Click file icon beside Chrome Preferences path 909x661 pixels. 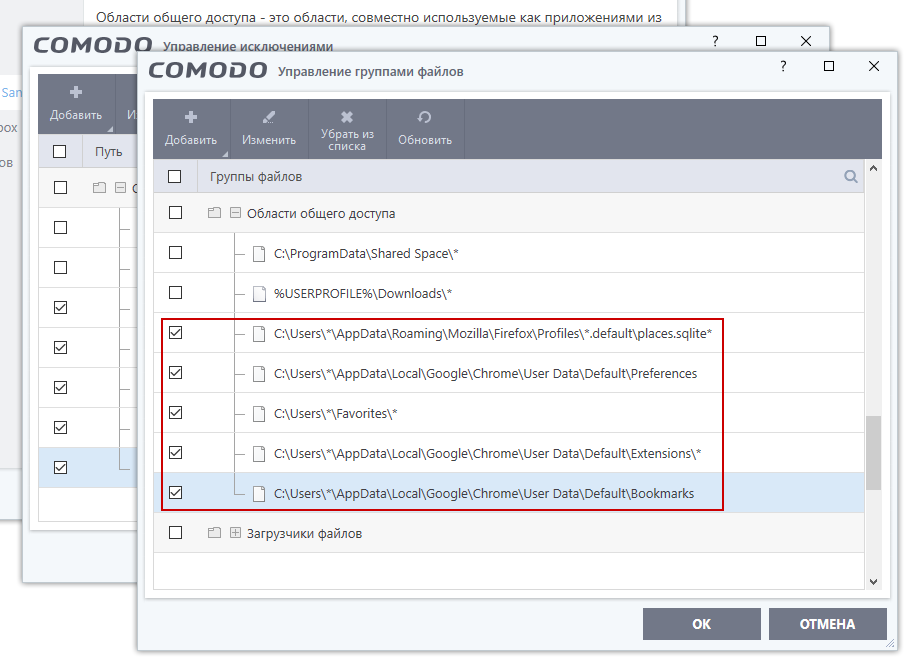tap(259, 373)
